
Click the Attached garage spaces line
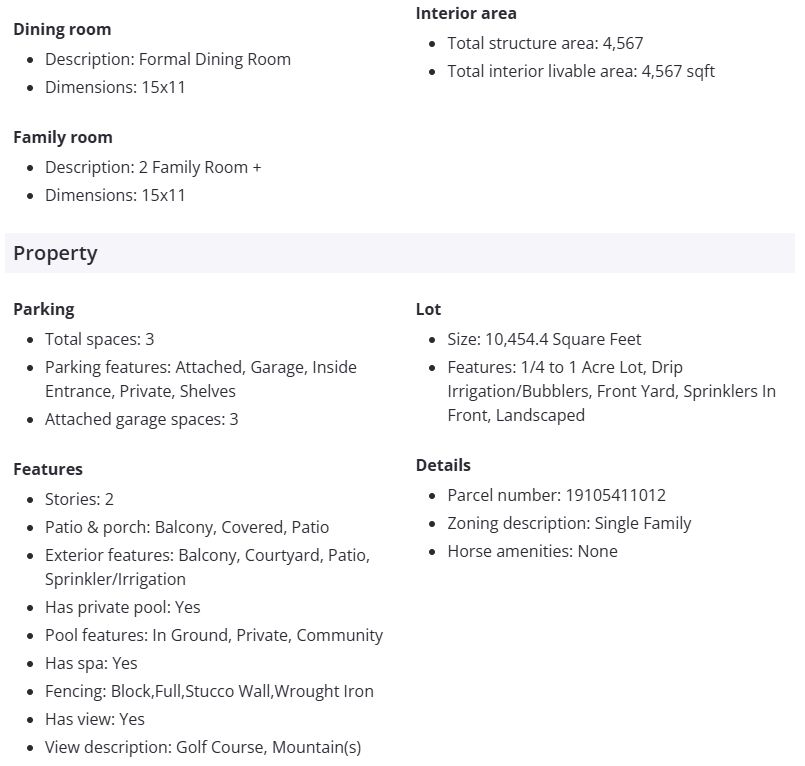click(x=141, y=419)
